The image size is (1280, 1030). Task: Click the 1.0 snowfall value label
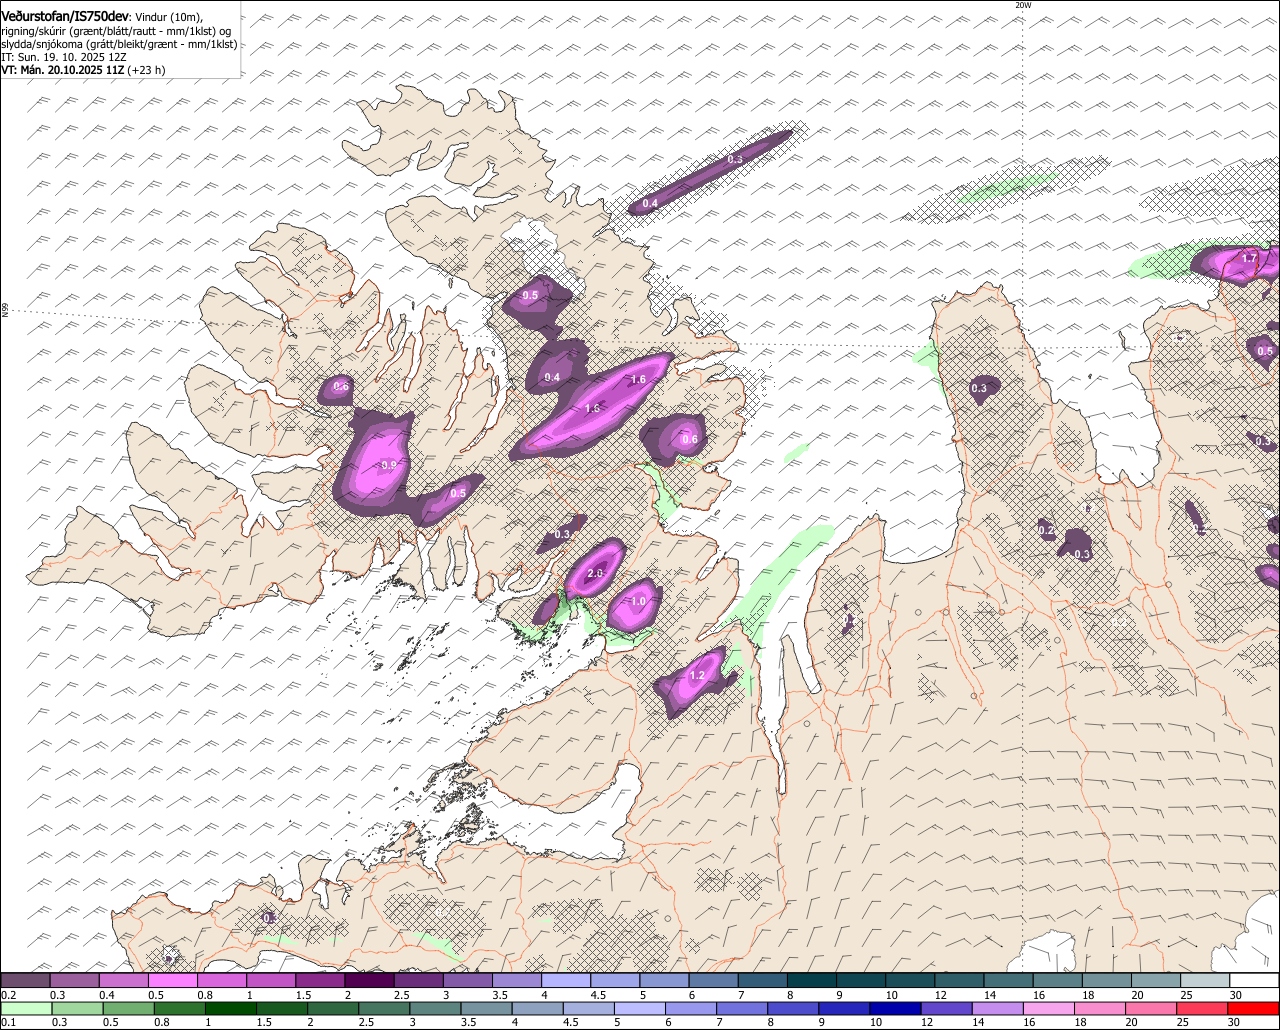pos(640,601)
